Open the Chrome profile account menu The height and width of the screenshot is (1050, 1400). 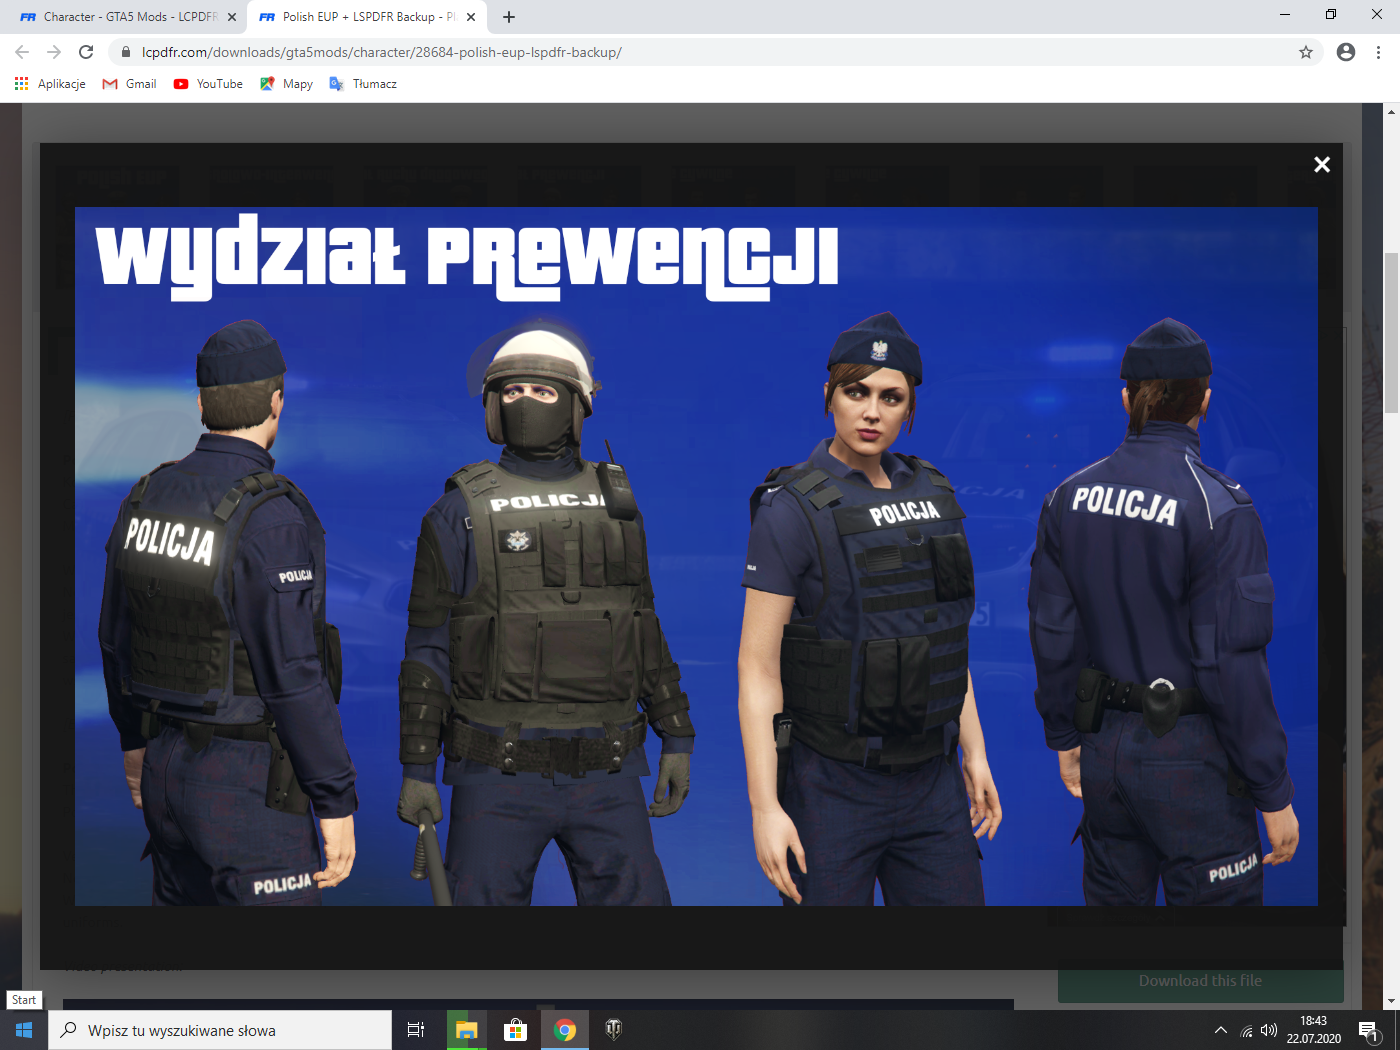(1346, 52)
